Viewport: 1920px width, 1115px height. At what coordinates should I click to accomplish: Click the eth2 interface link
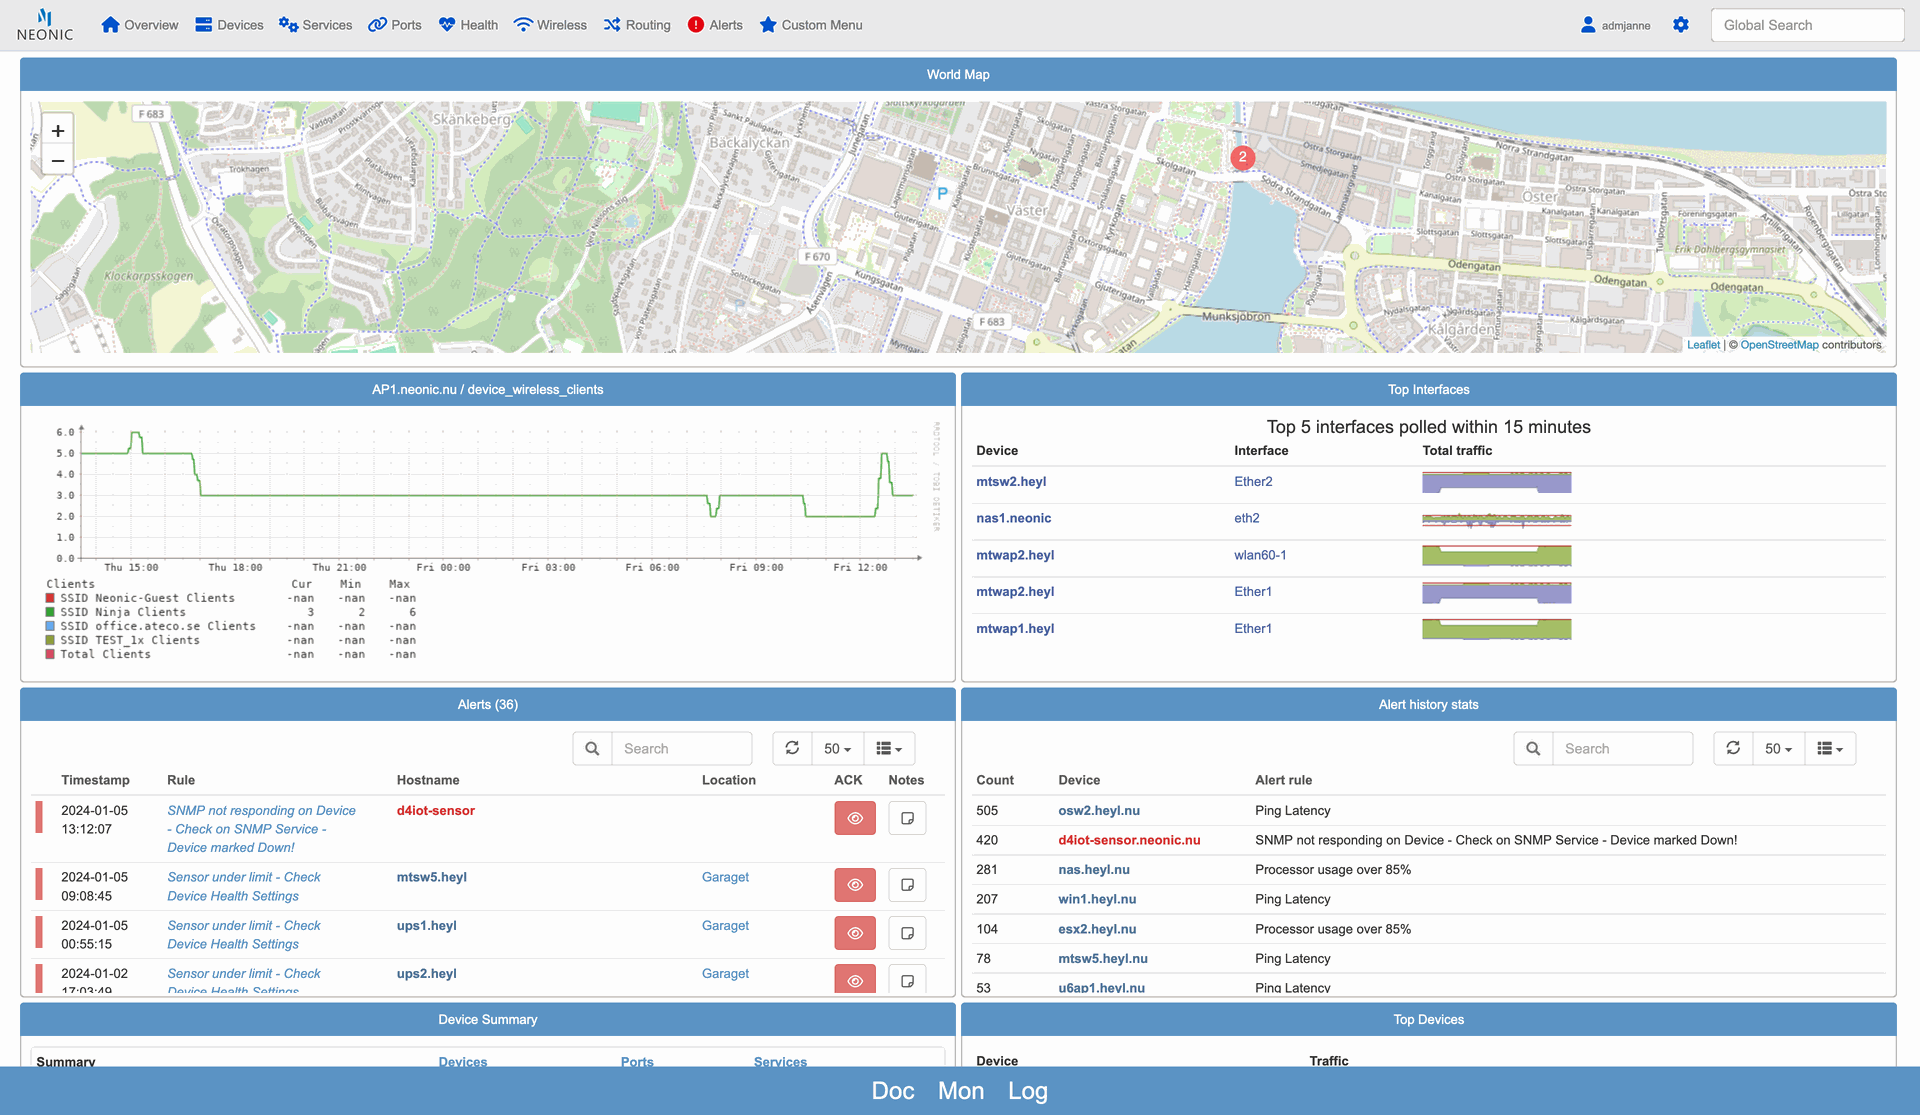tap(1246, 519)
